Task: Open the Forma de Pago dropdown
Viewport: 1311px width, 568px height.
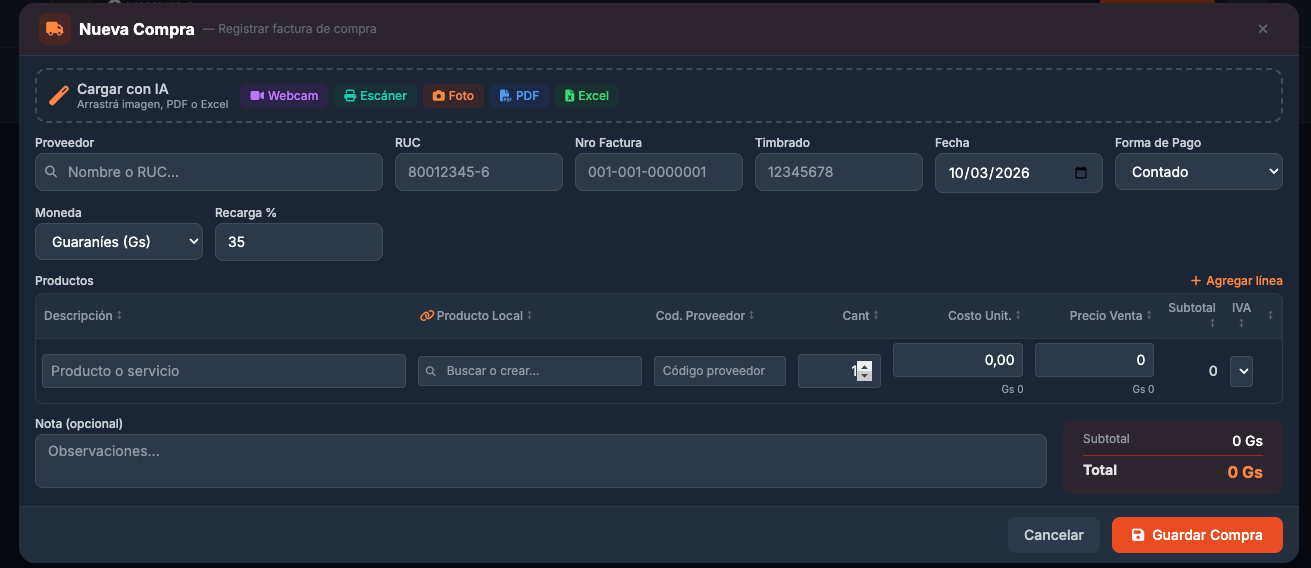Action: pos(1198,172)
